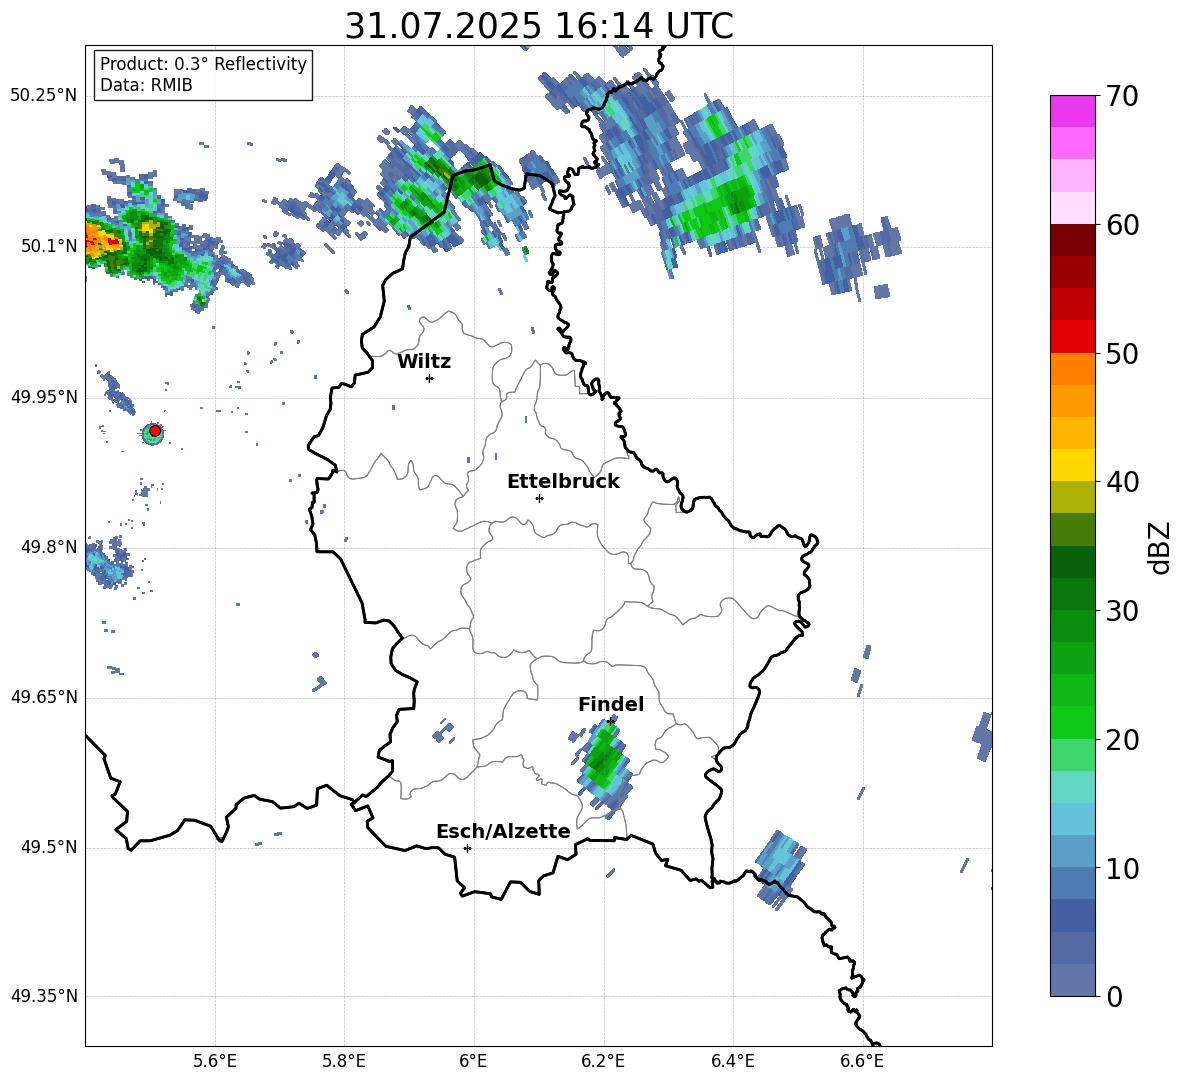Click the 49.65°N latitude label
Screen dimensions: 1184x1081
coord(43,697)
